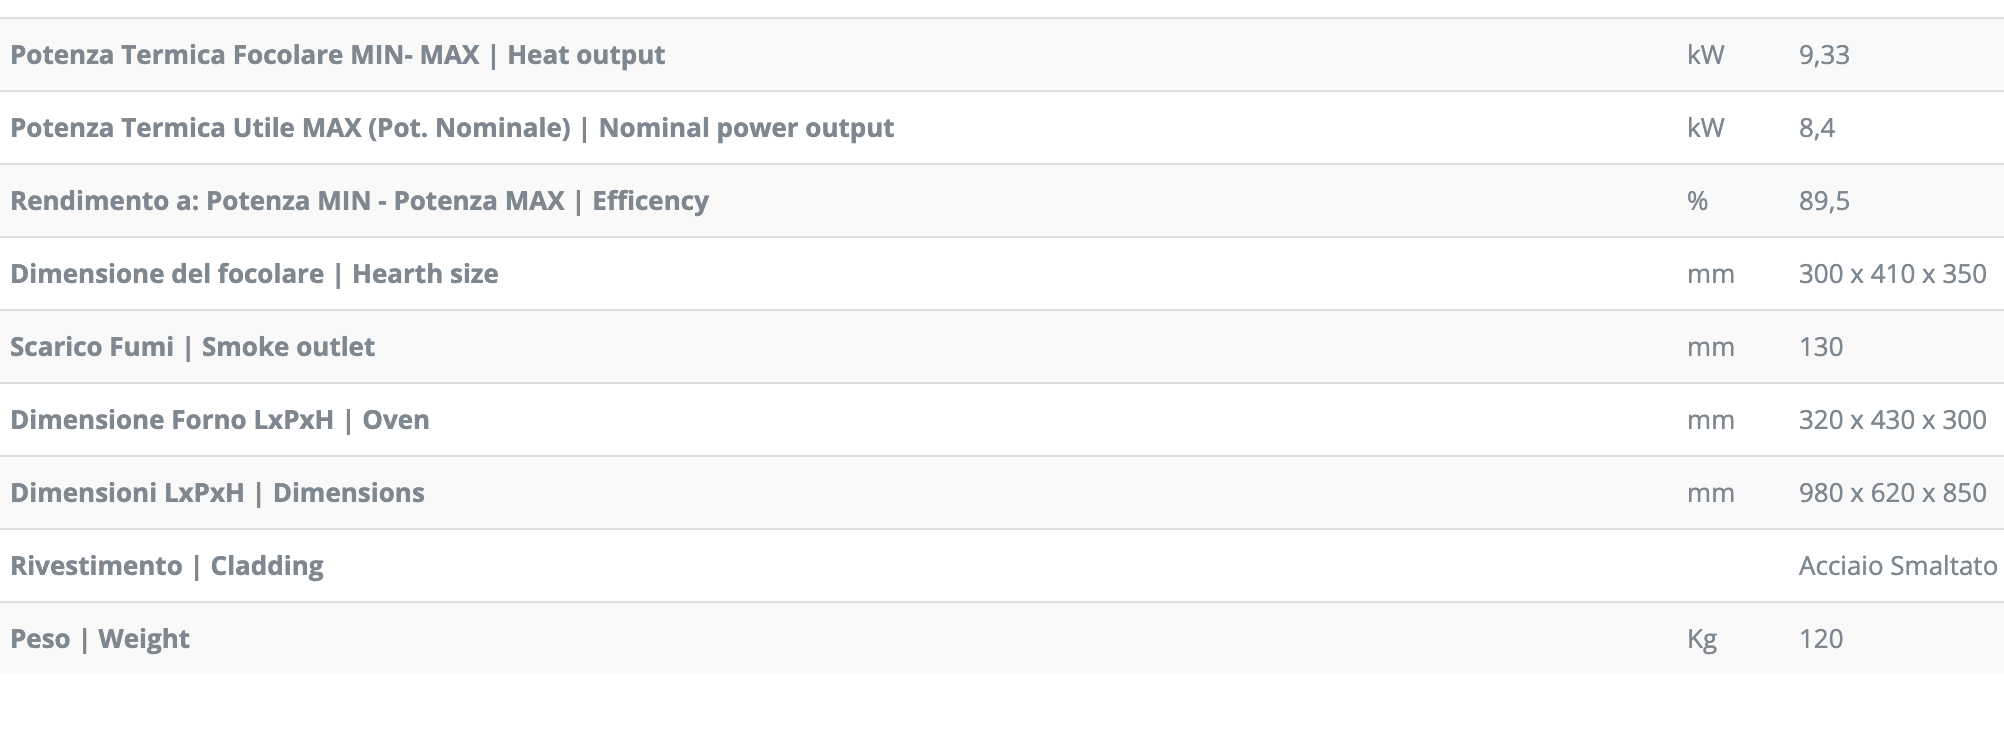Click the % unit in Efficency row

click(1697, 201)
